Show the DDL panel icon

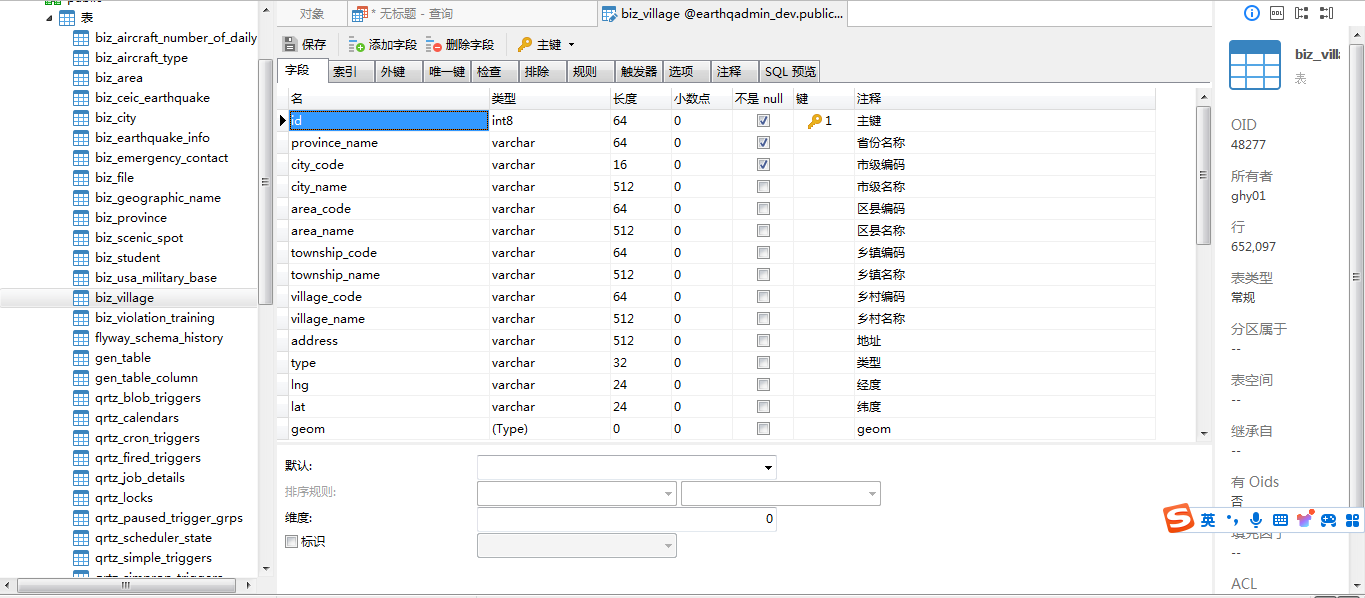click(x=1277, y=13)
